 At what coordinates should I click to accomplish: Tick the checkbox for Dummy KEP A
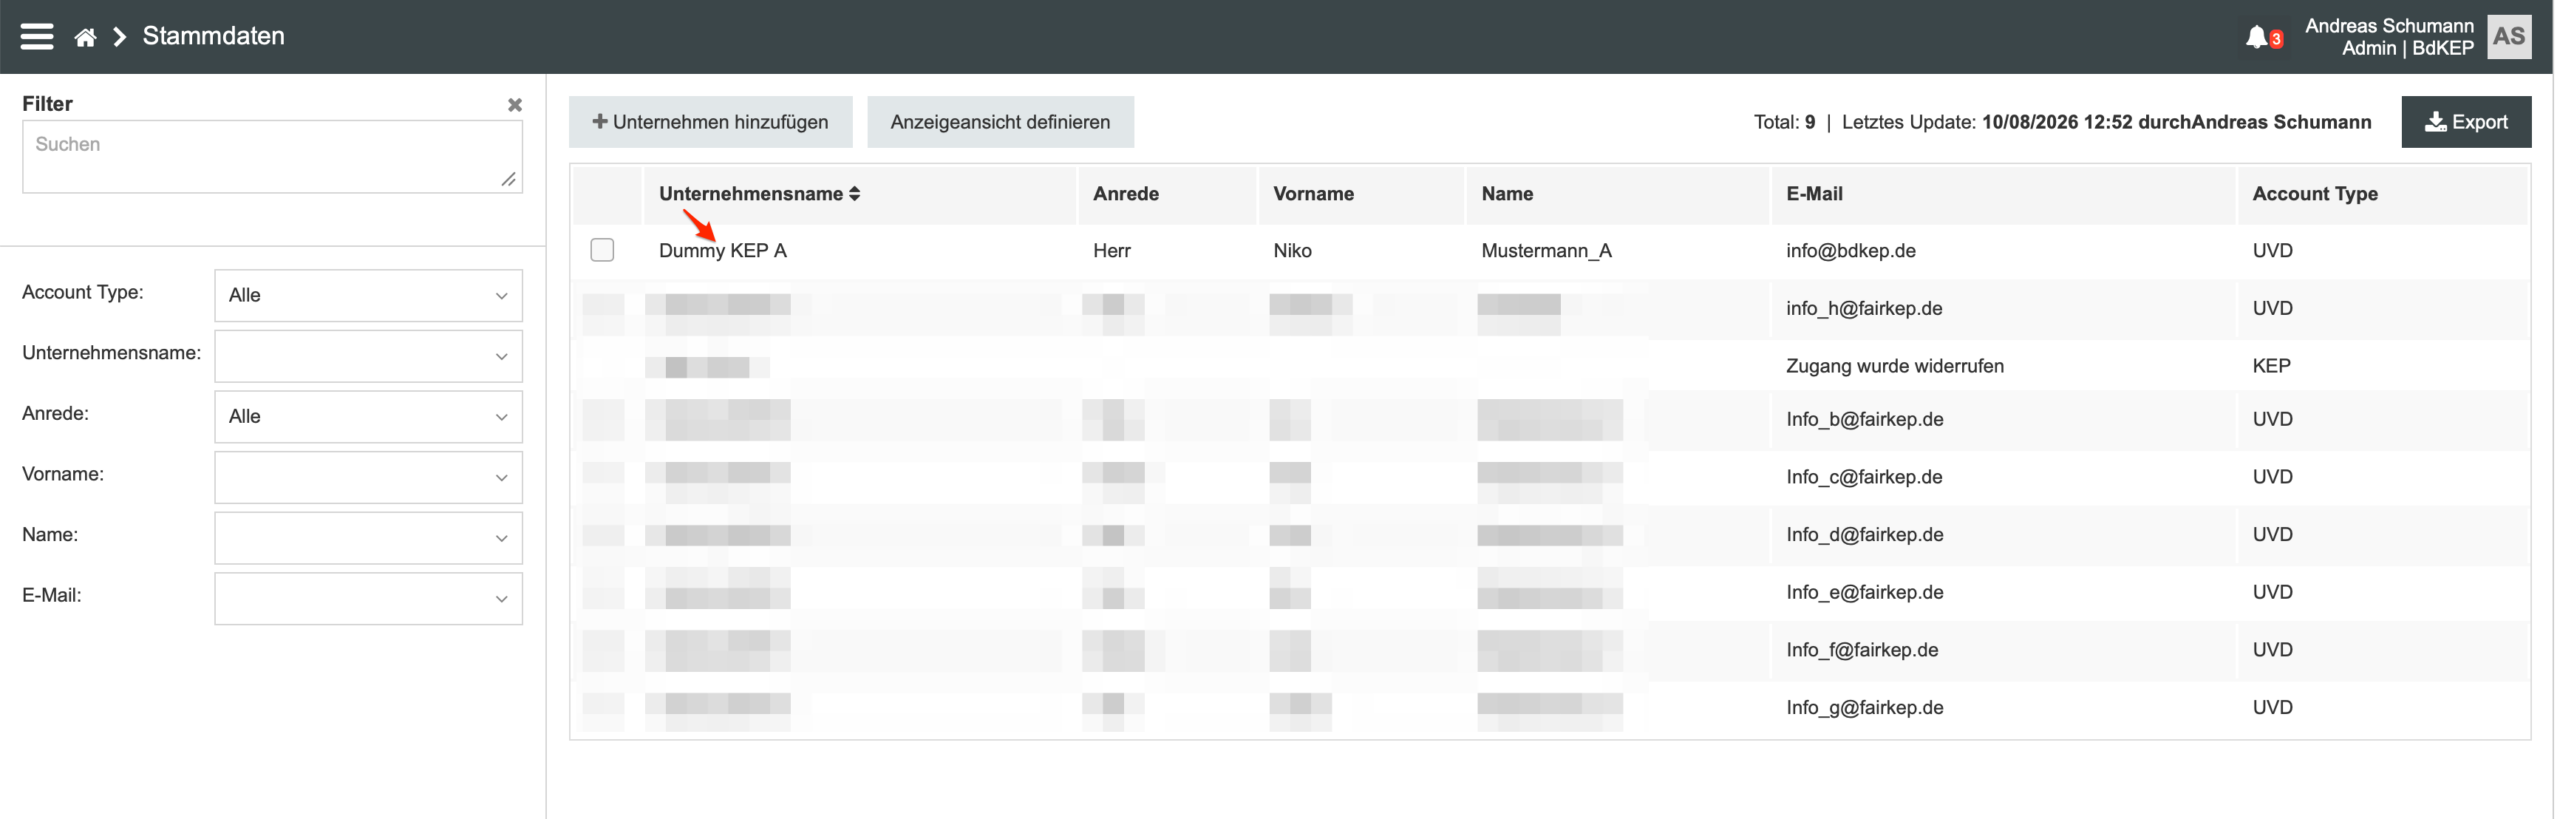[x=602, y=250]
